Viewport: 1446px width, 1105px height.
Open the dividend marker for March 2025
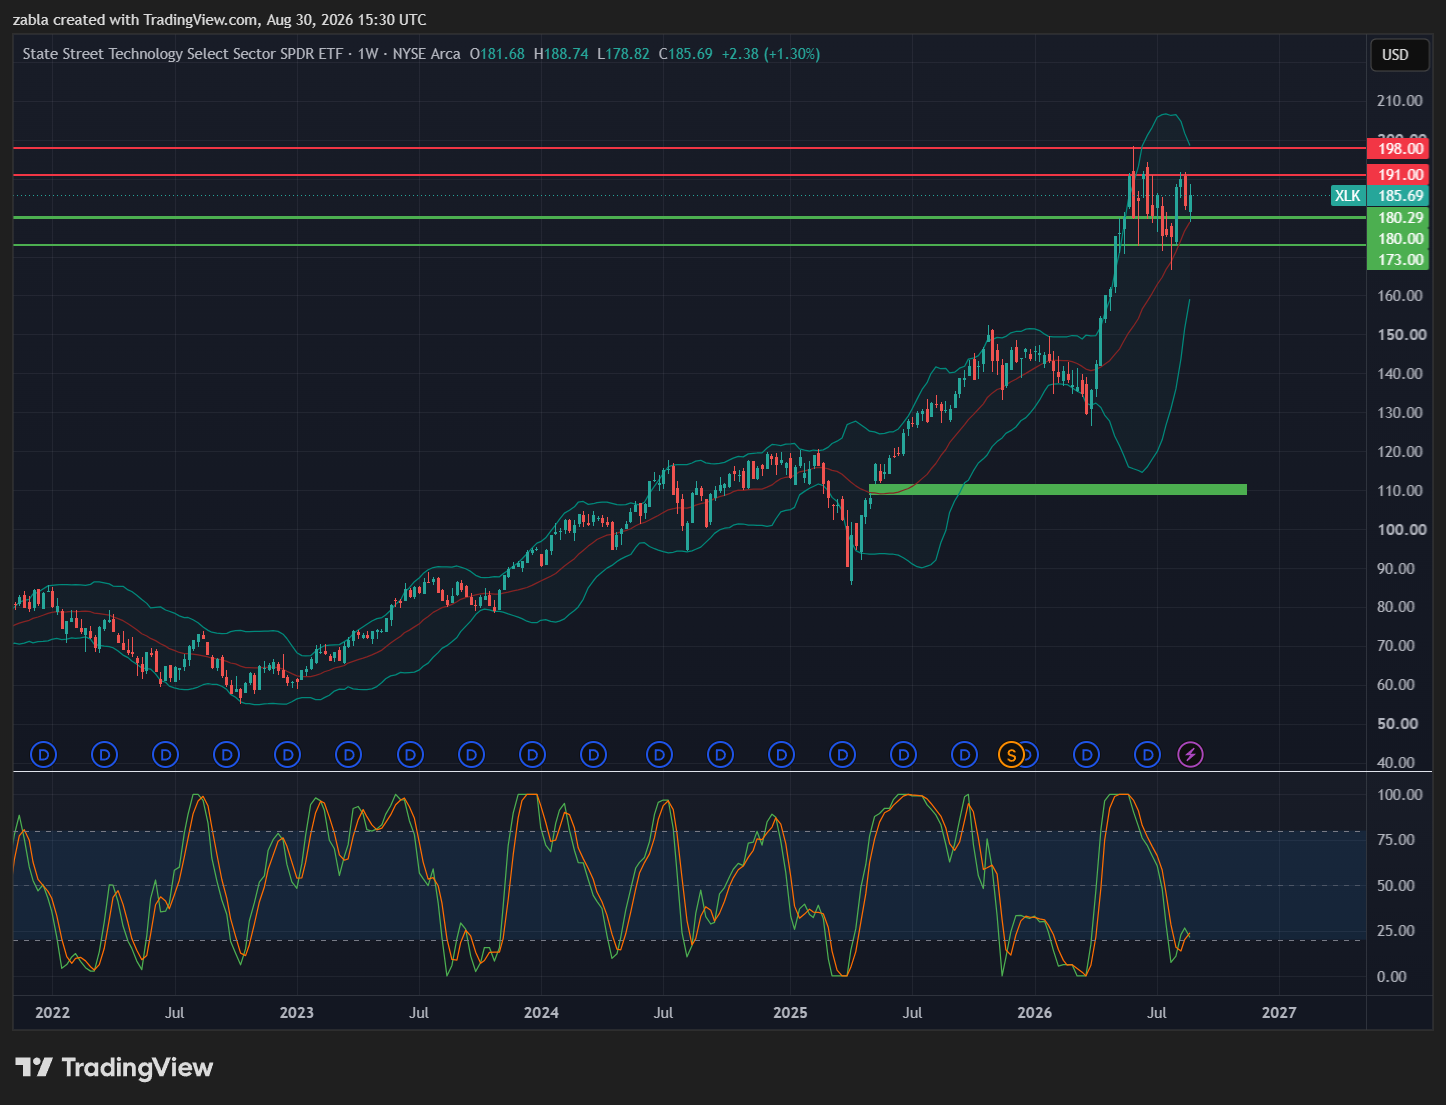click(x=843, y=754)
